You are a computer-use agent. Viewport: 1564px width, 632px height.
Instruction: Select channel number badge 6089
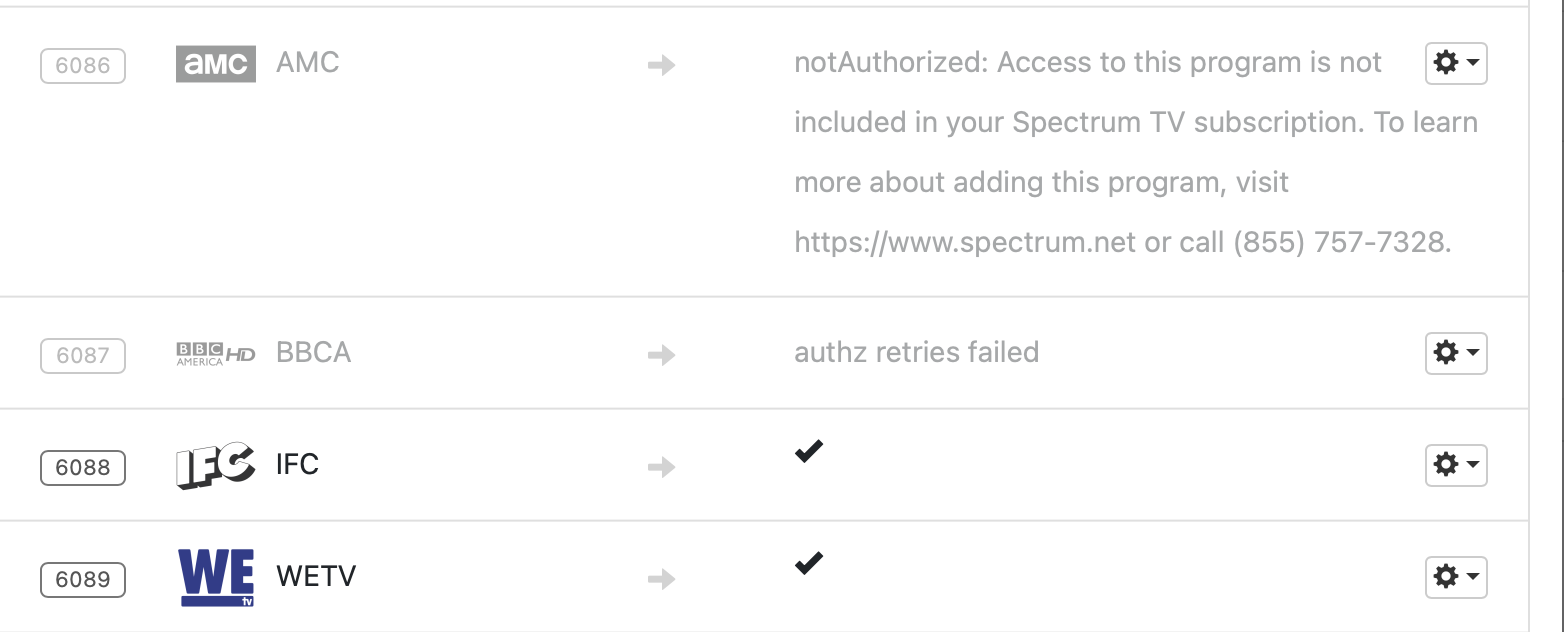83,579
